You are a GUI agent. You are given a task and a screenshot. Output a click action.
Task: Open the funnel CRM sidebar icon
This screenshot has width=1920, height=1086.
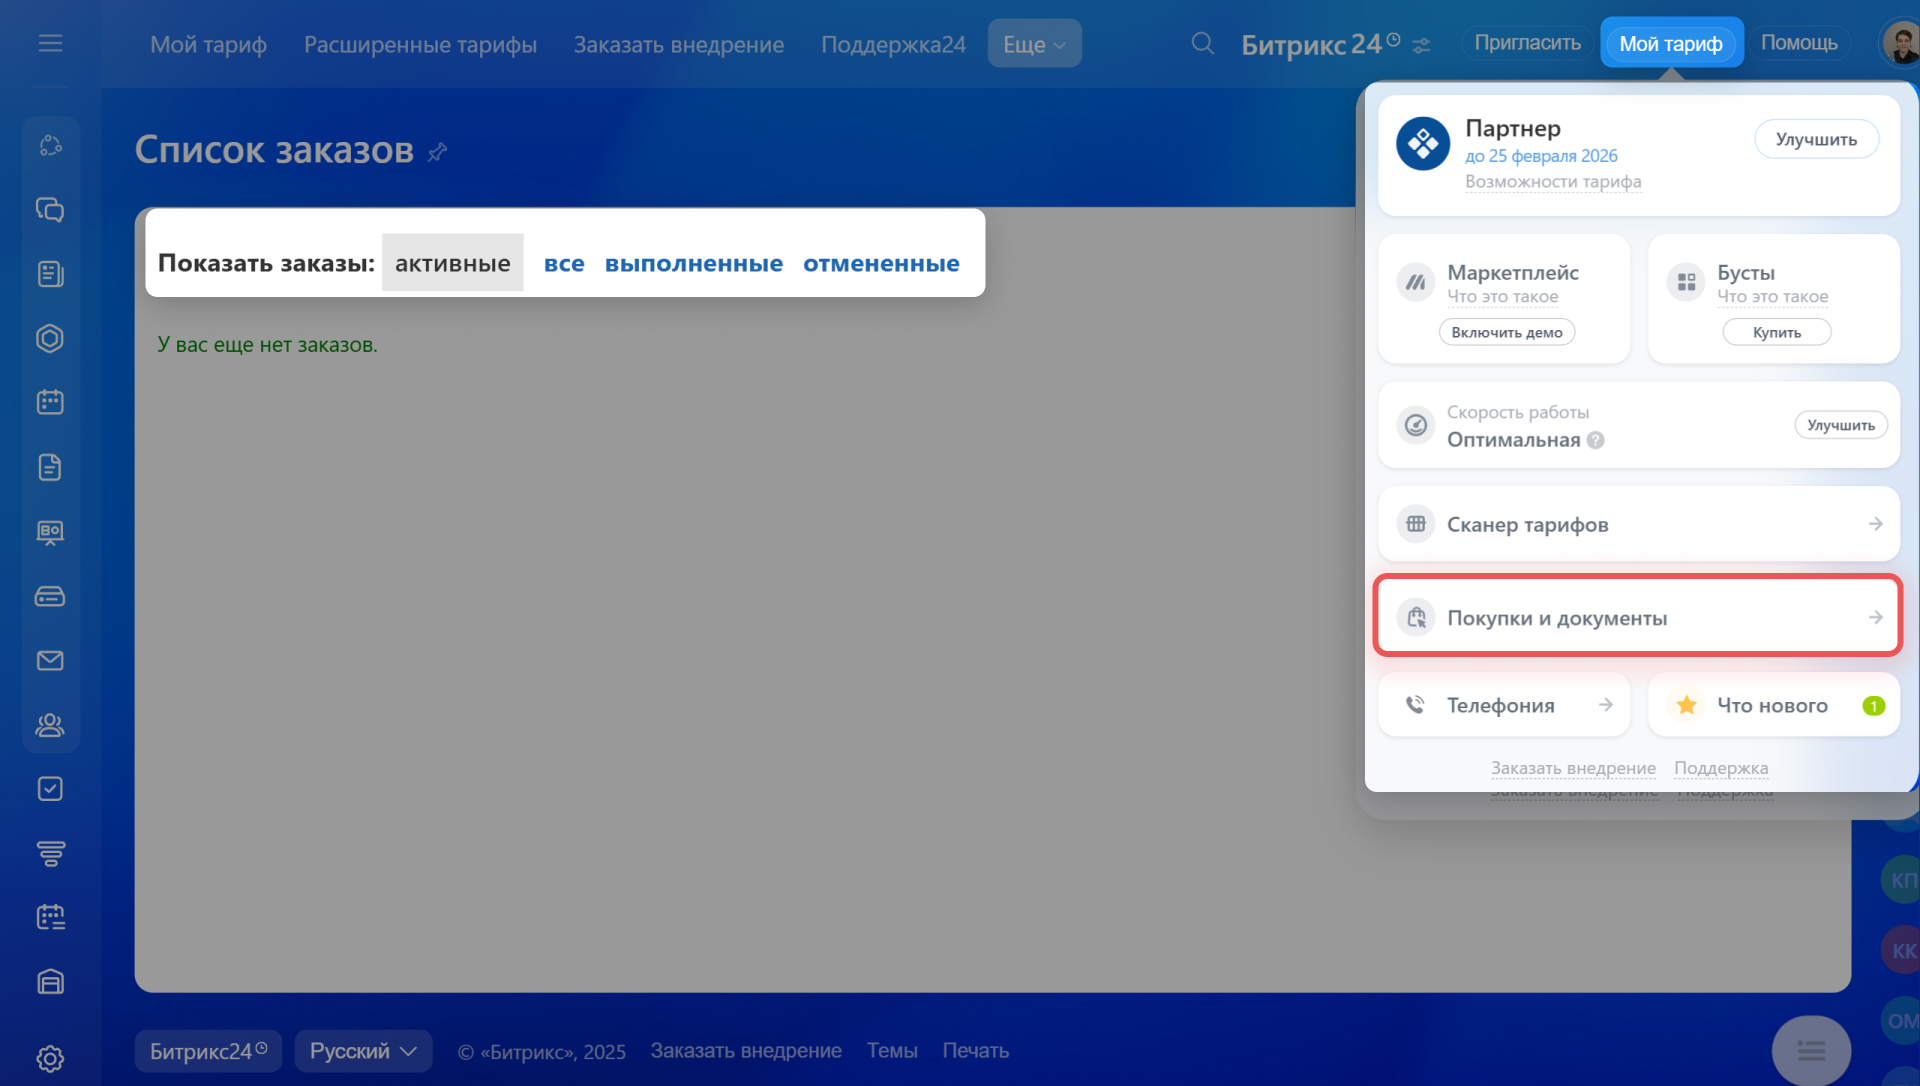click(50, 853)
